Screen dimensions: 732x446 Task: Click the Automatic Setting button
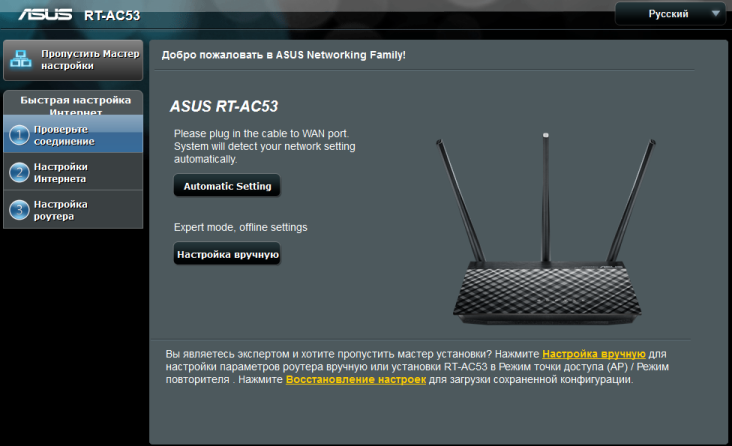click(227, 186)
